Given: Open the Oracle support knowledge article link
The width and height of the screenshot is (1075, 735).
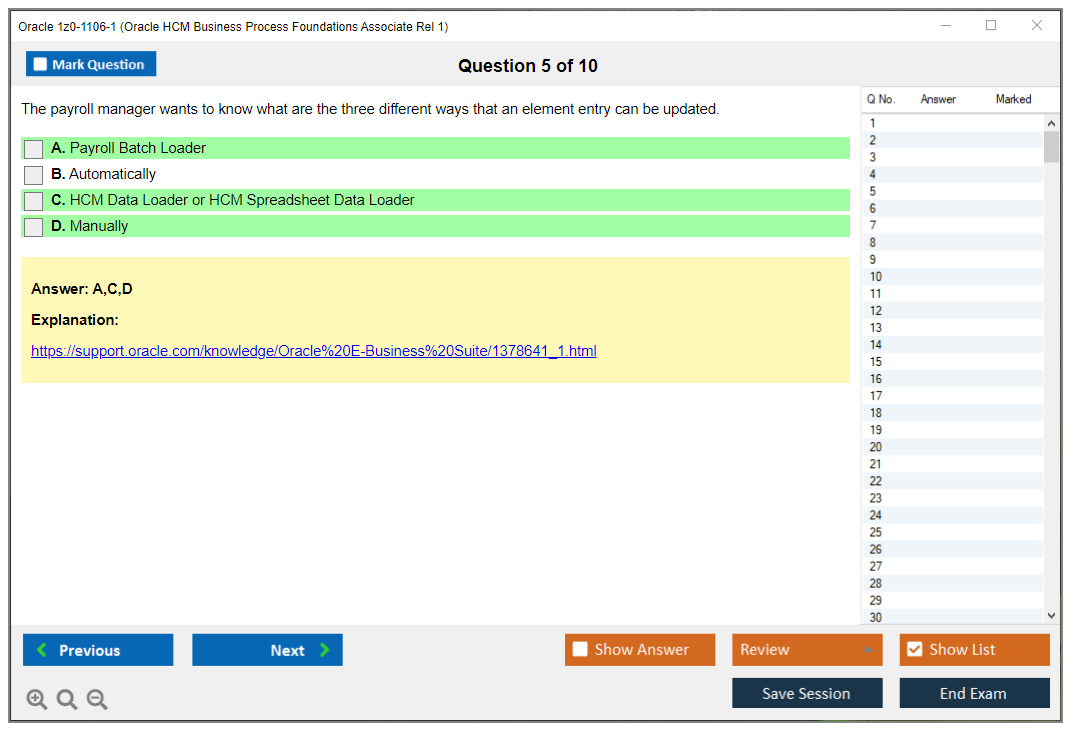Looking at the screenshot, I should (x=313, y=351).
